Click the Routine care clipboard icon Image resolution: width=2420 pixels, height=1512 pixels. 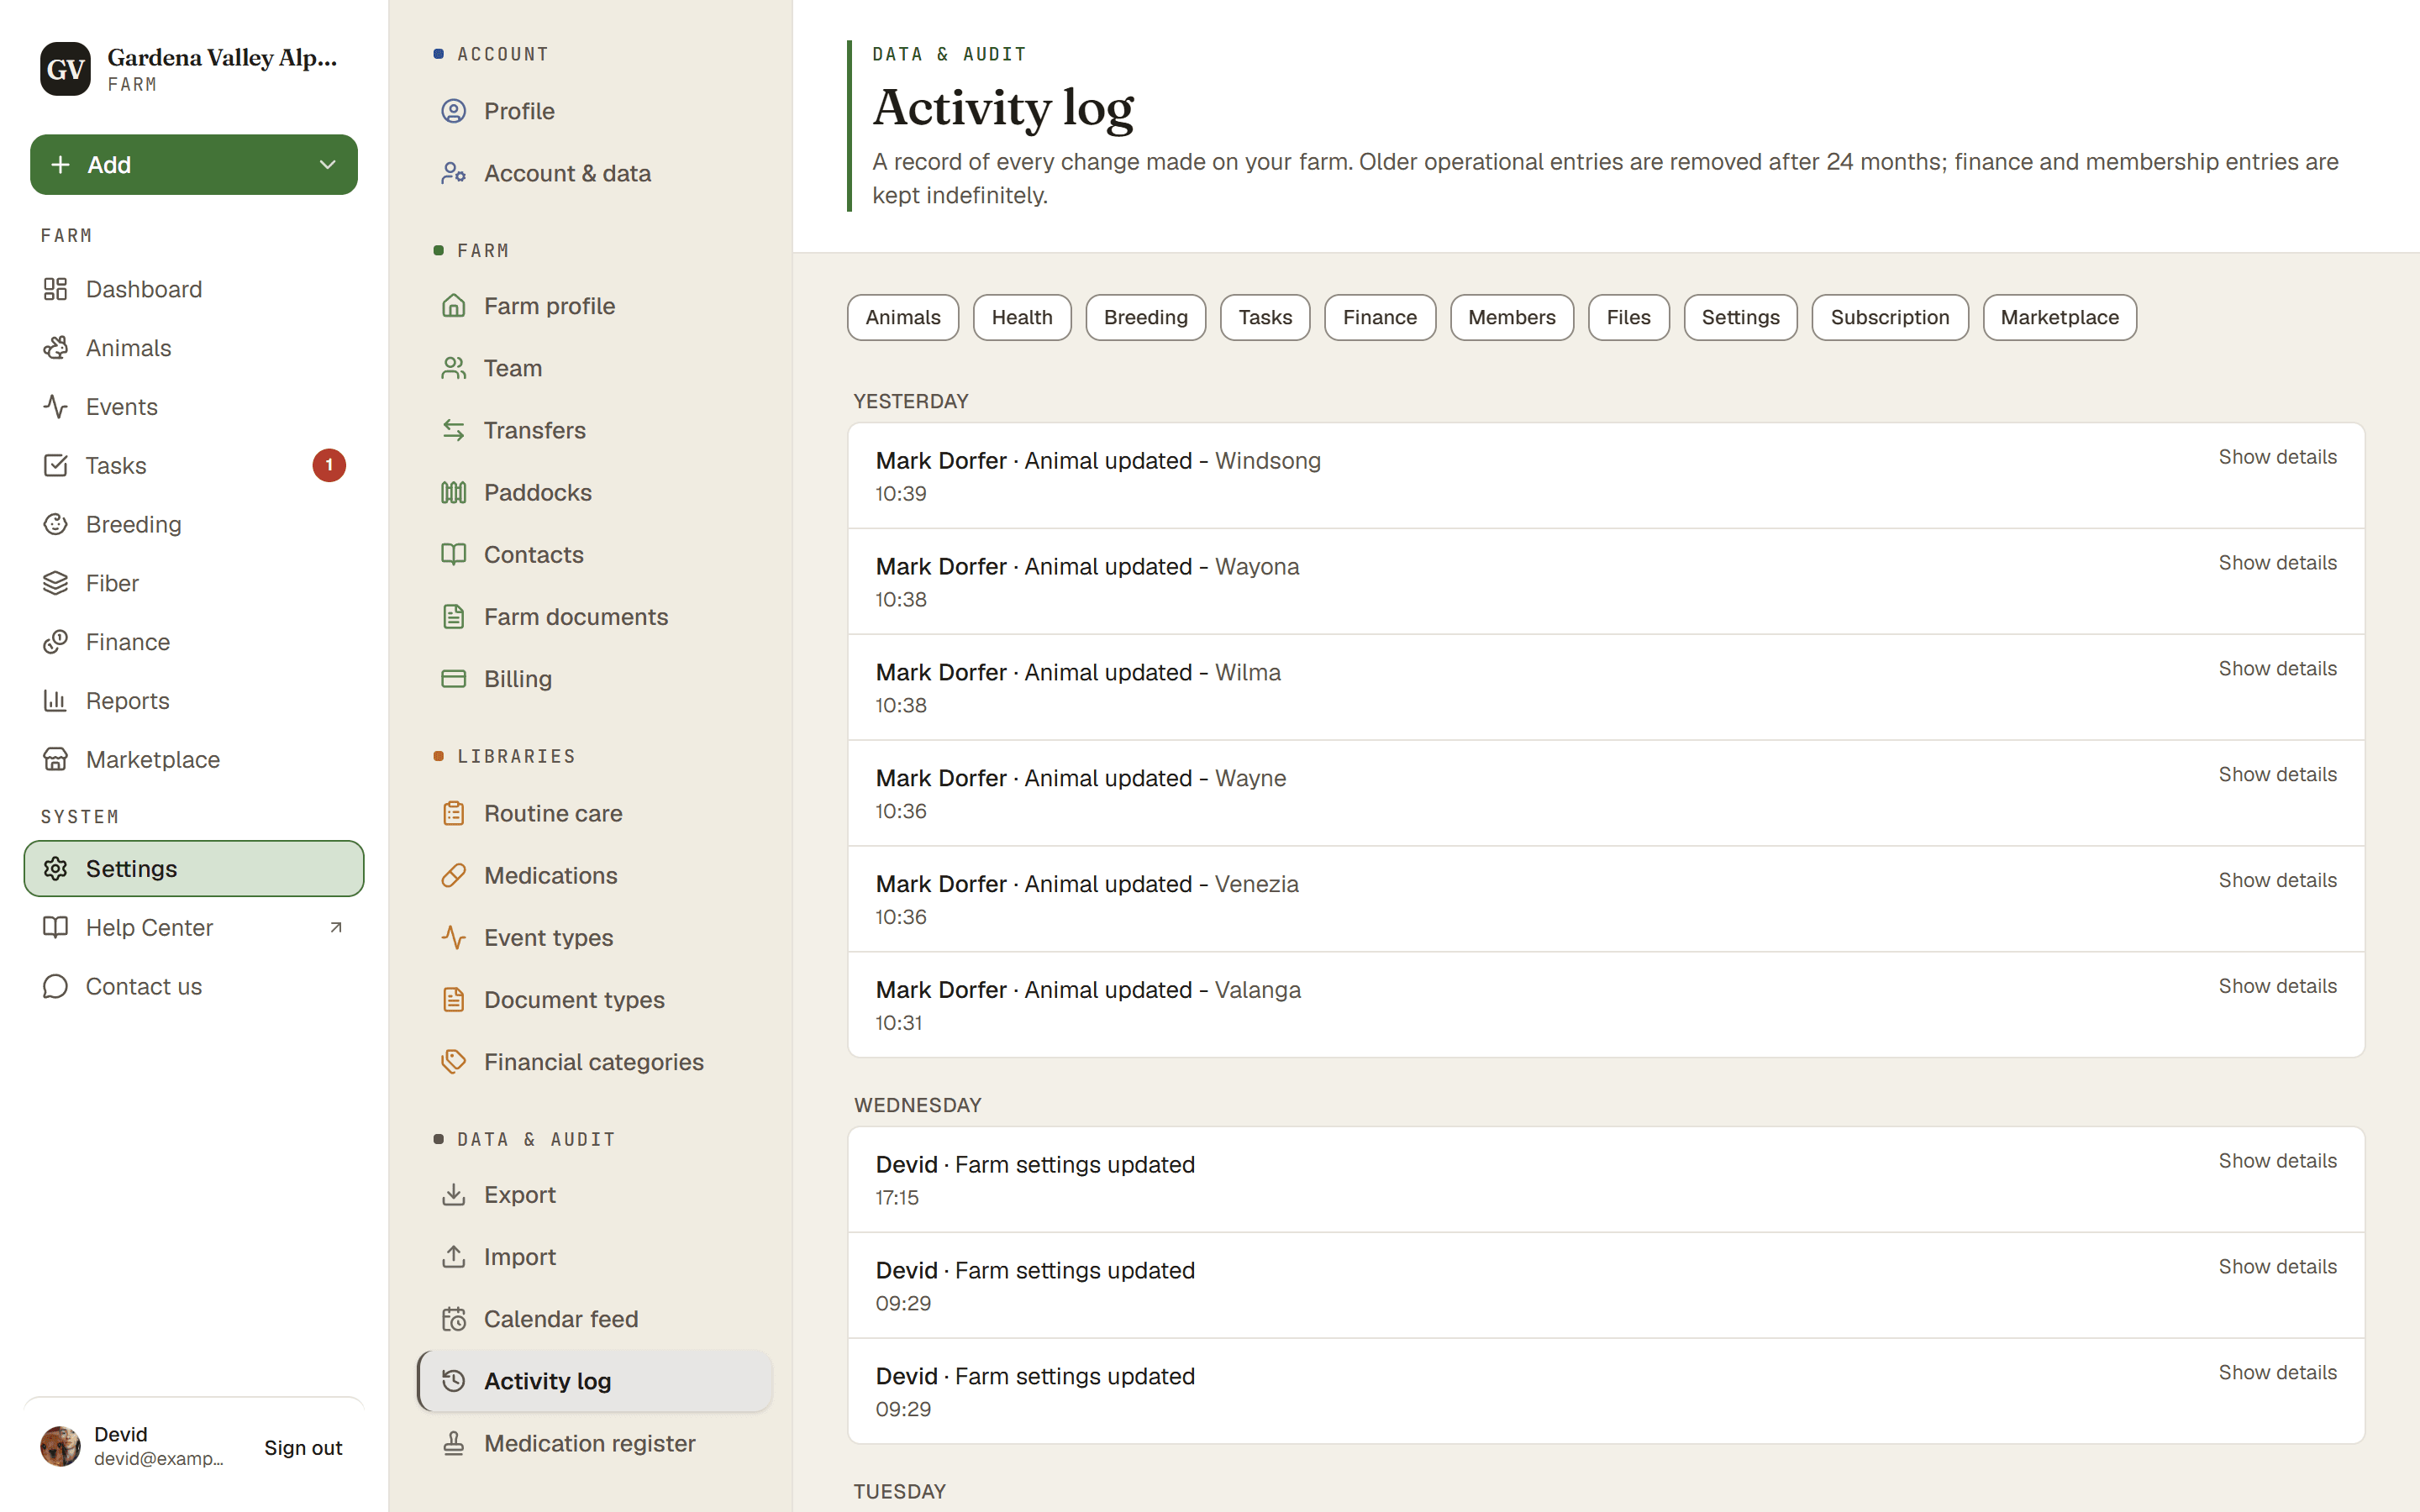coord(454,813)
